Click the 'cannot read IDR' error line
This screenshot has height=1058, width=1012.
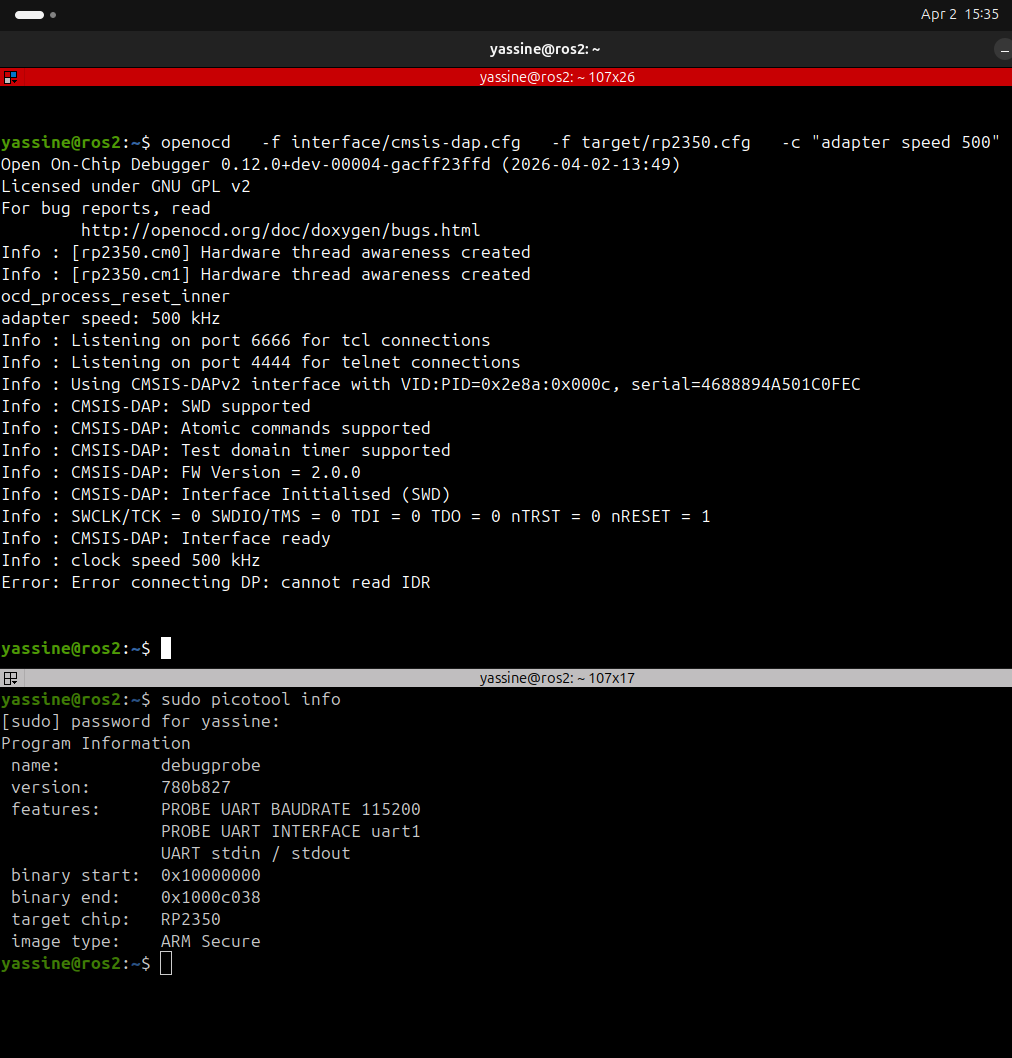(x=216, y=582)
